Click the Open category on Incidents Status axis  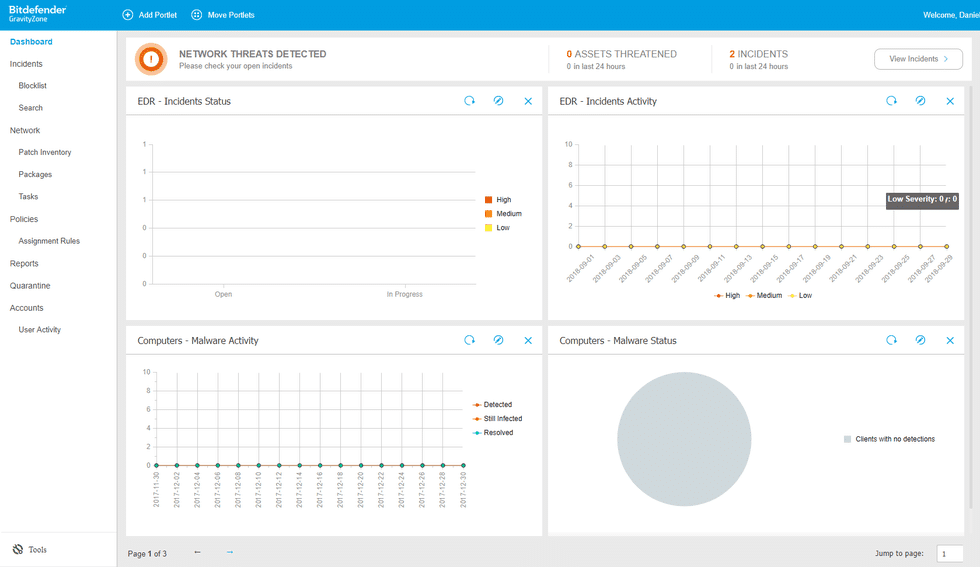[x=223, y=294]
